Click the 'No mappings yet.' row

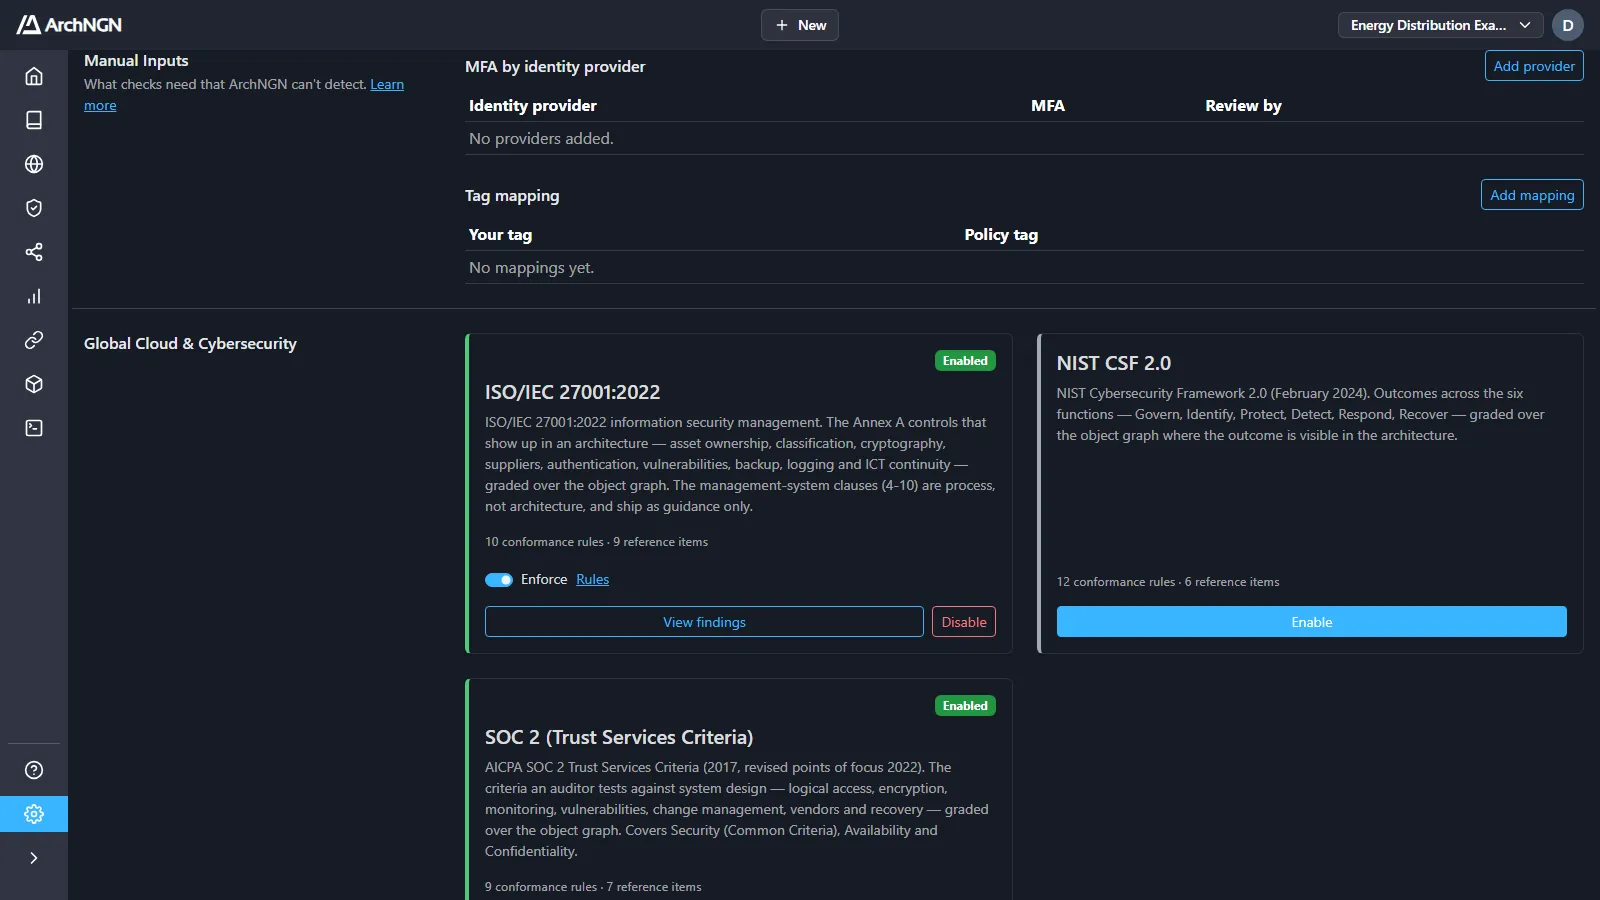pos(1024,267)
